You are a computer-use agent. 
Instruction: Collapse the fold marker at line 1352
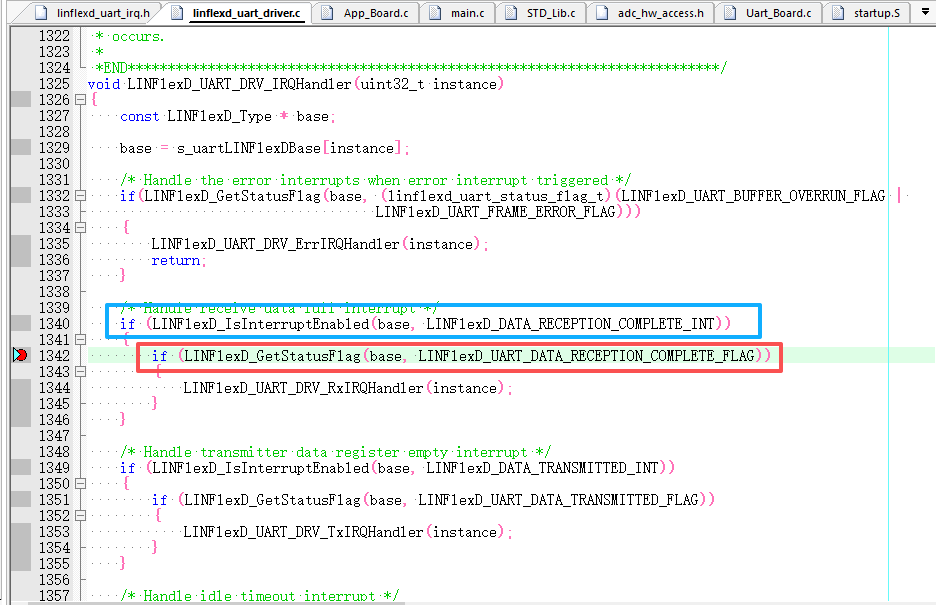pyautogui.click(x=81, y=515)
